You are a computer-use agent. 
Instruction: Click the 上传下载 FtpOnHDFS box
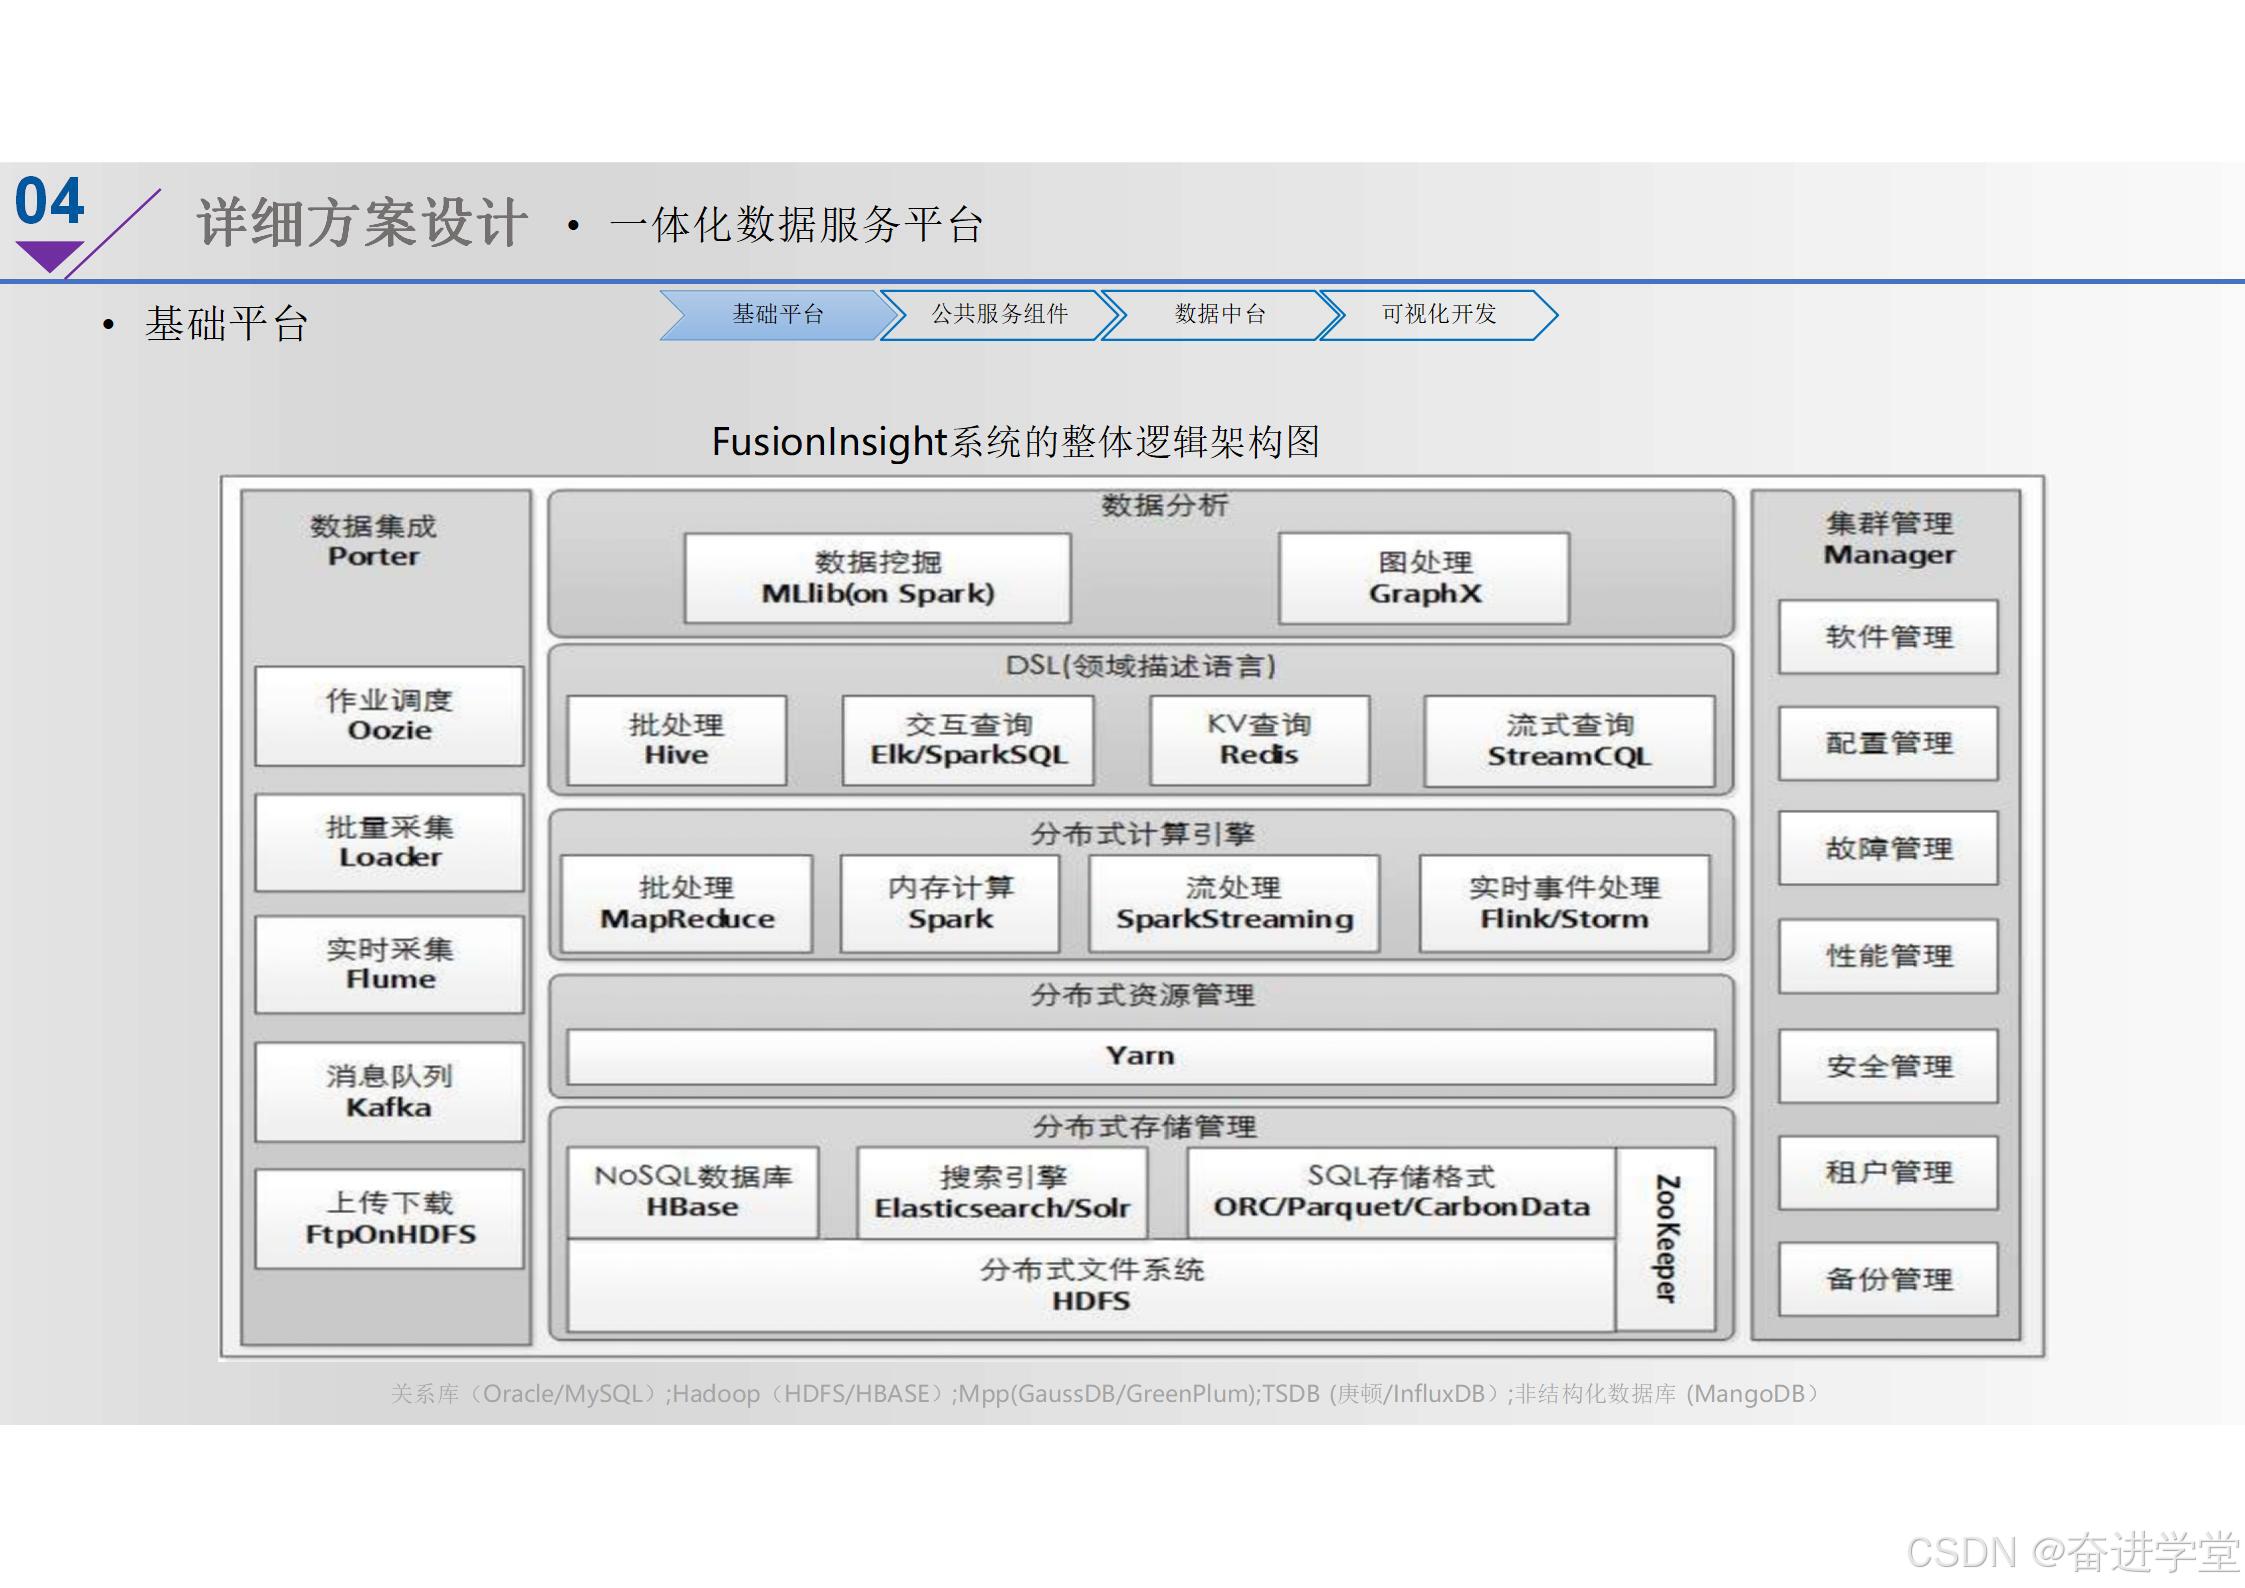coord(389,1218)
